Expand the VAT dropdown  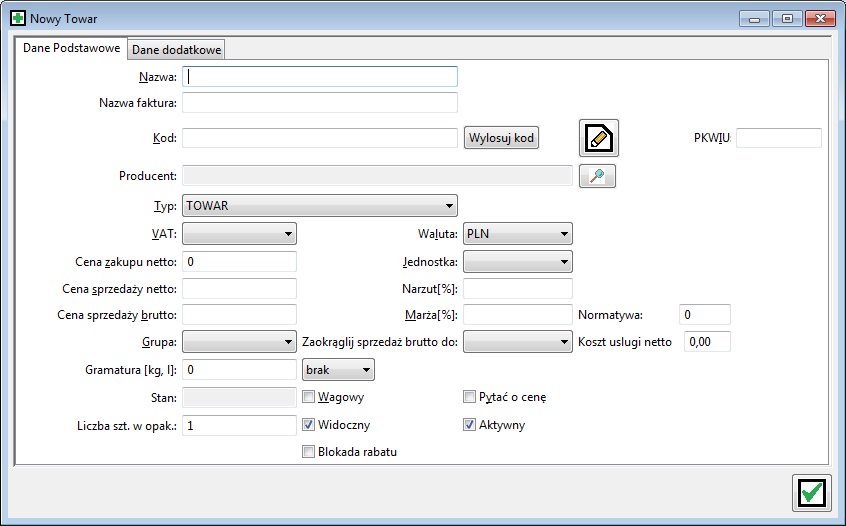click(x=240, y=234)
